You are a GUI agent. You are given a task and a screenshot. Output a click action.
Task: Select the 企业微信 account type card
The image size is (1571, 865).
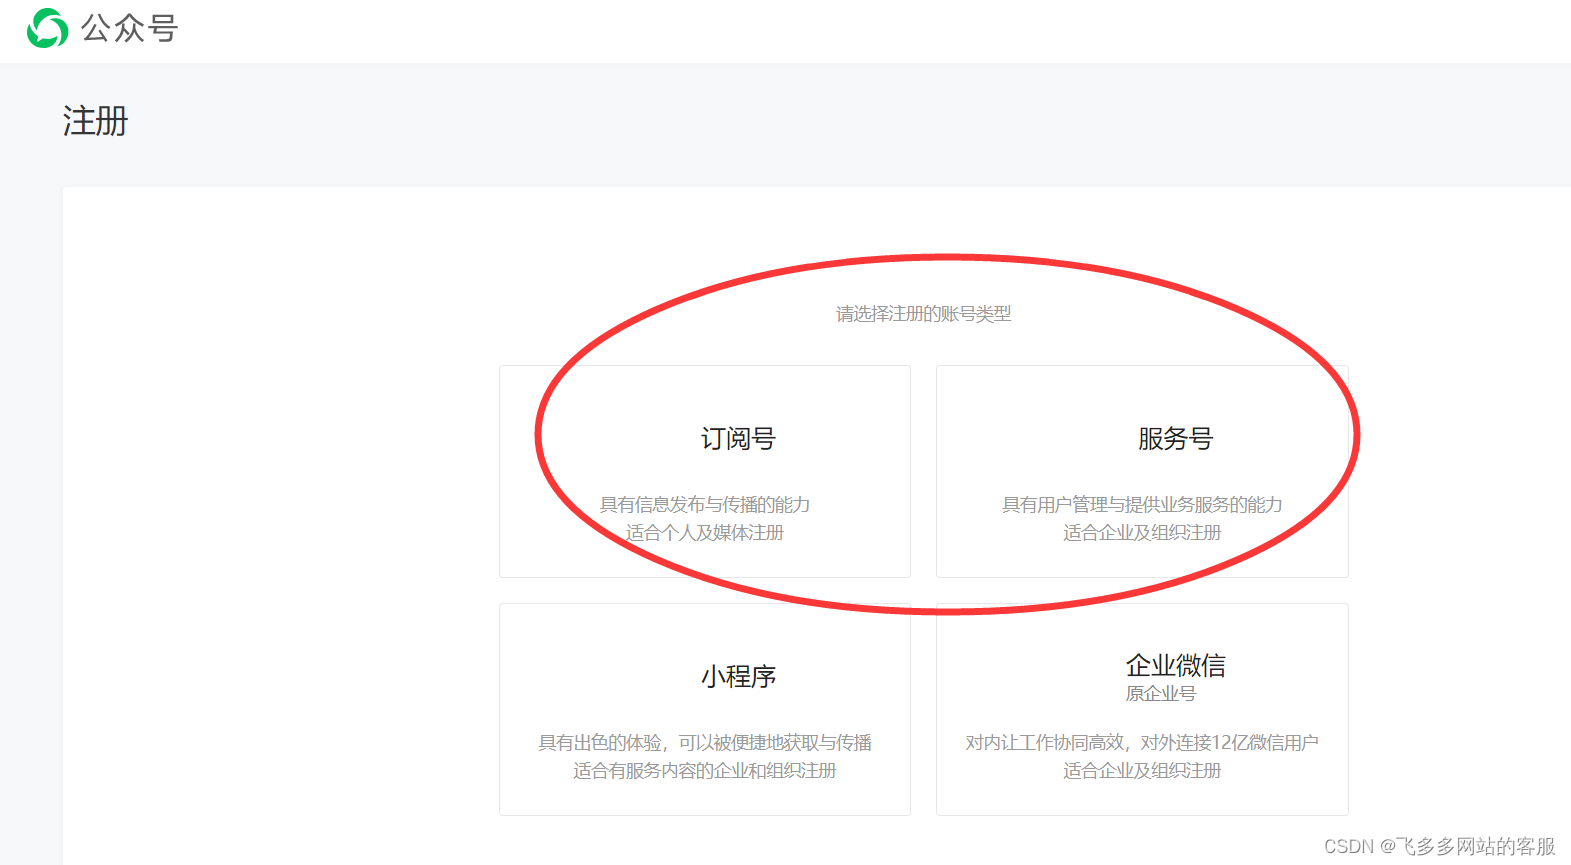tap(1142, 709)
